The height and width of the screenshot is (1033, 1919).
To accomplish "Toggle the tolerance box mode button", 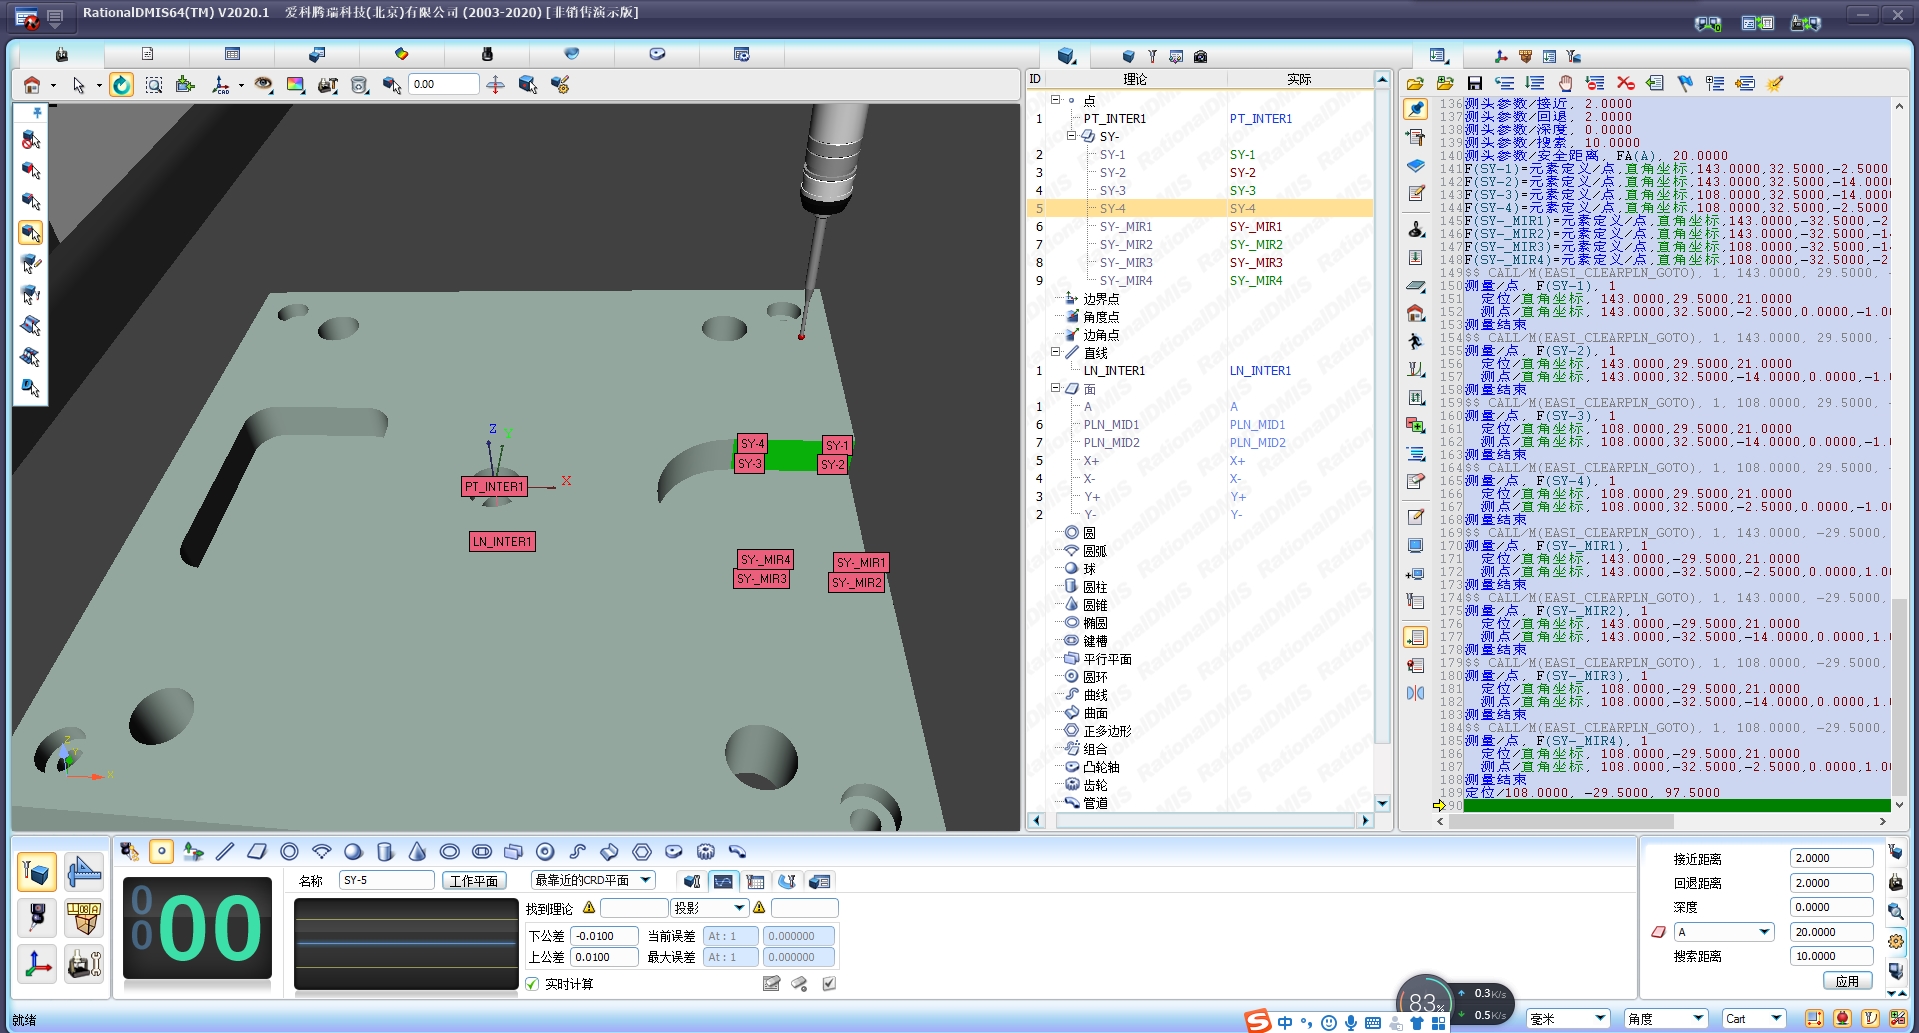I will [84, 919].
